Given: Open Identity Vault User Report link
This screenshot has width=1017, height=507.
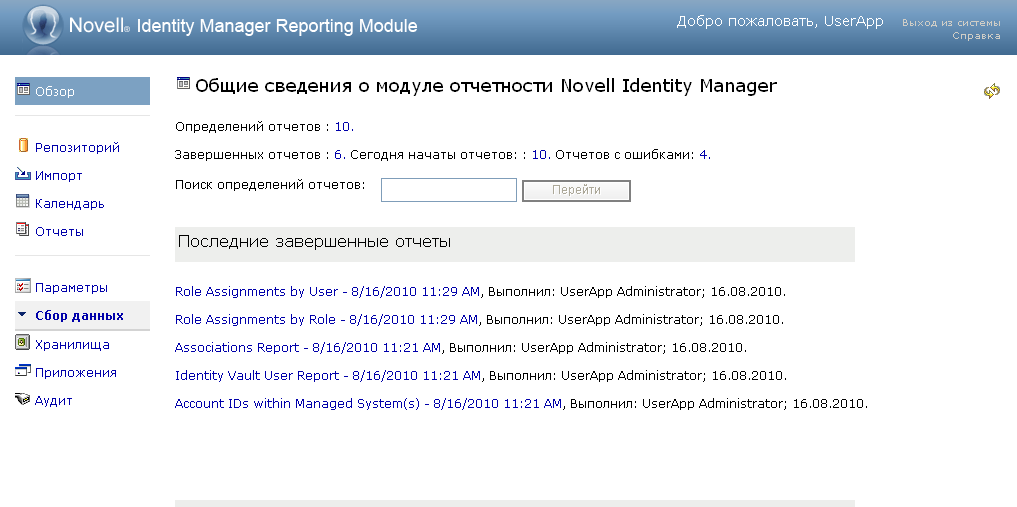Looking at the screenshot, I should (328, 375).
